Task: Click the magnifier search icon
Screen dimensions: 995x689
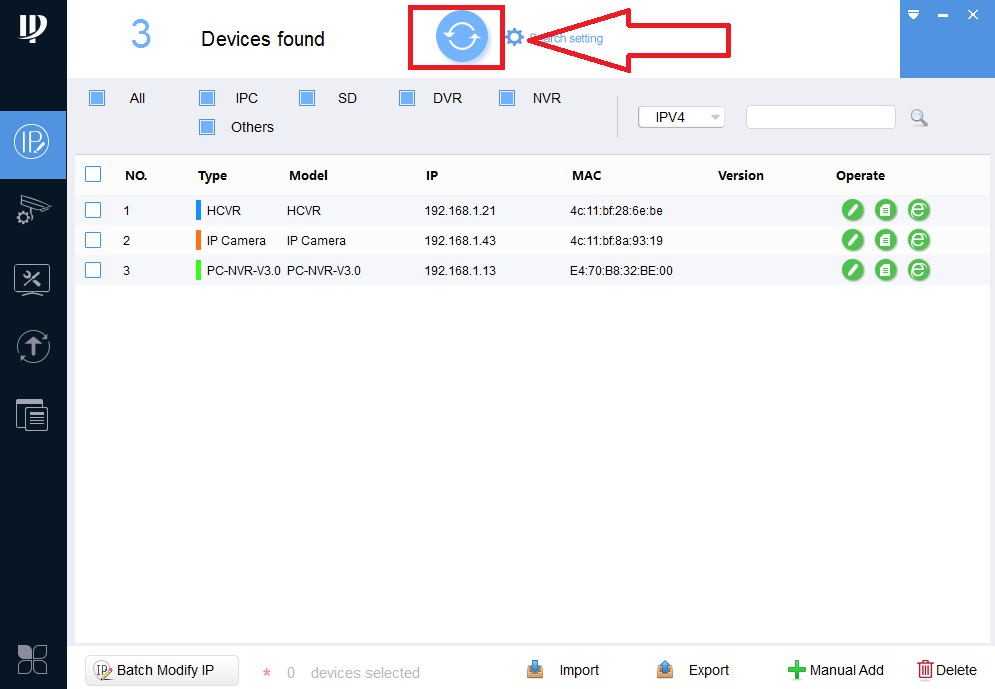Action: tap(918, 117)
